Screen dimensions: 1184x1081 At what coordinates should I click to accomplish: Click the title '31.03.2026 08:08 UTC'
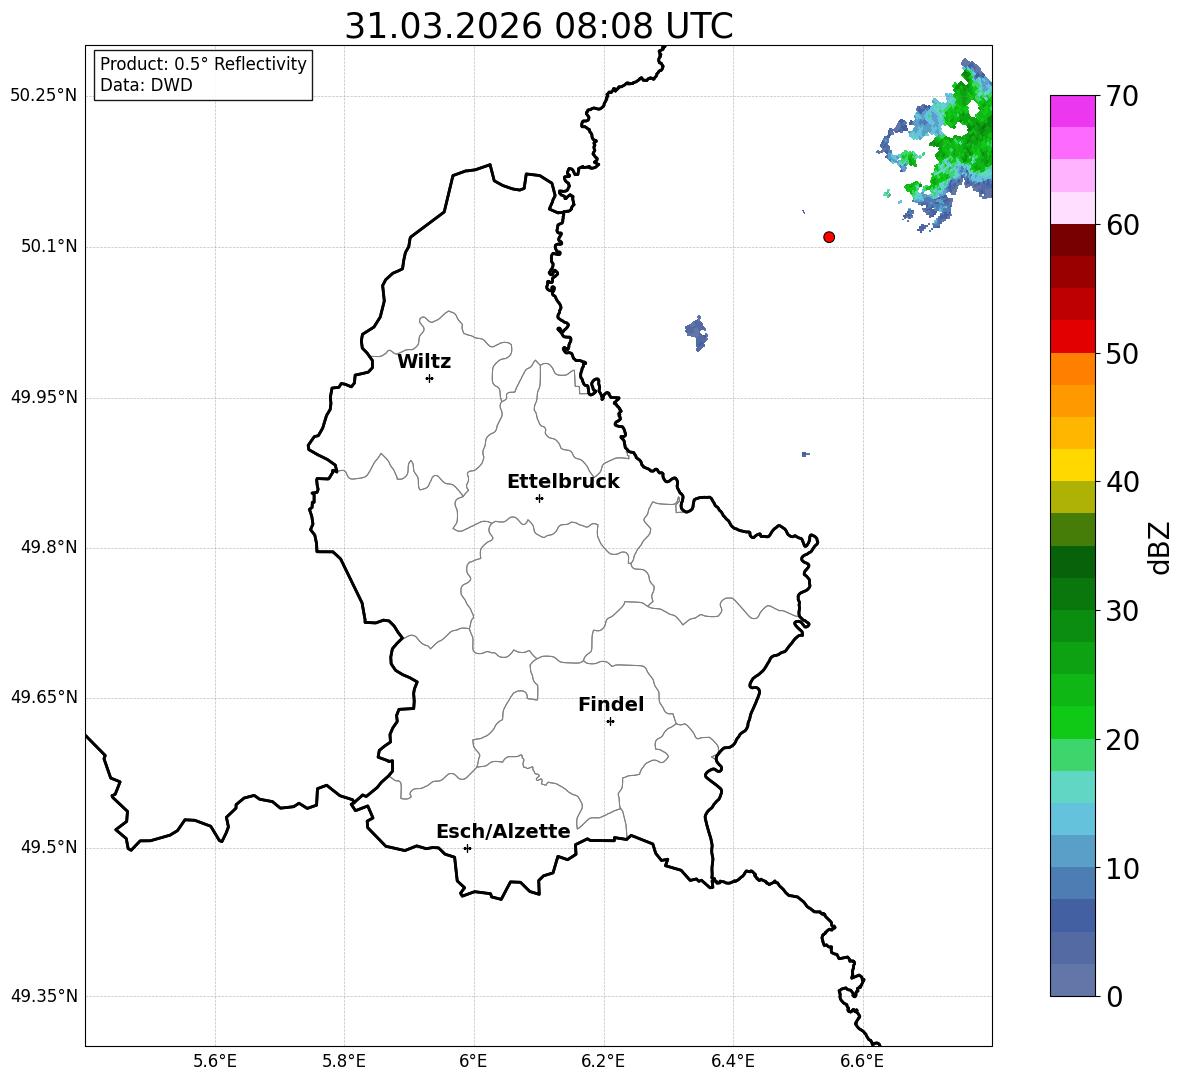(539, 26)
